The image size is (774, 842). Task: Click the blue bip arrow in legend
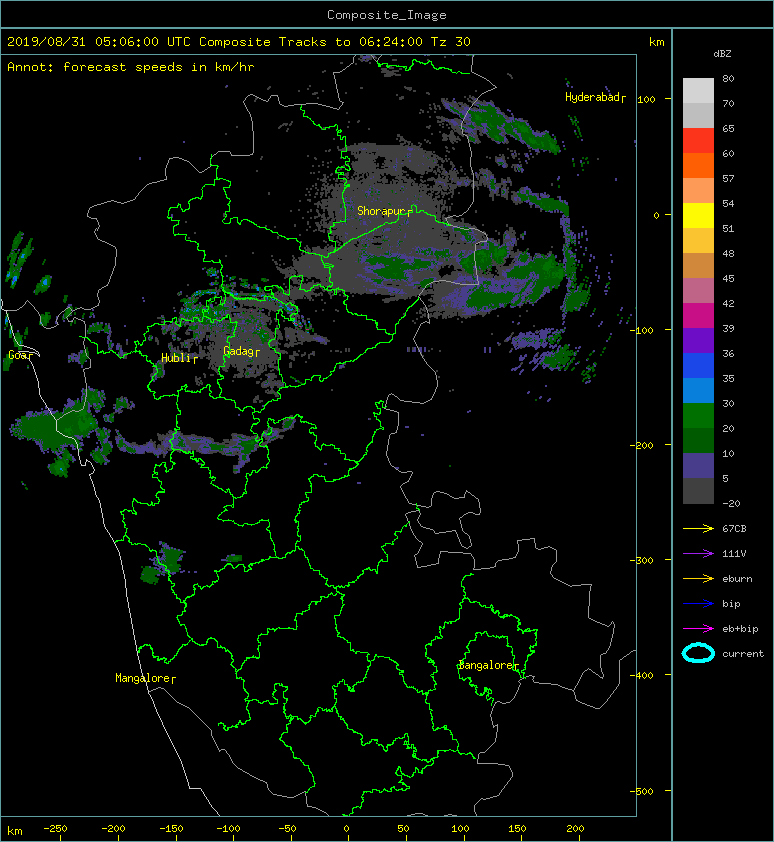(x=698, y=604)
